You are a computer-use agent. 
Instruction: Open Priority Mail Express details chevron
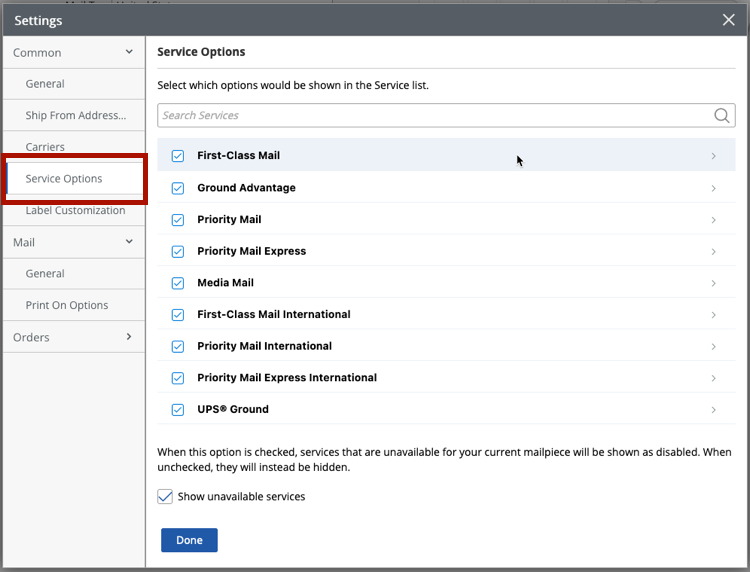pos(713,251)
